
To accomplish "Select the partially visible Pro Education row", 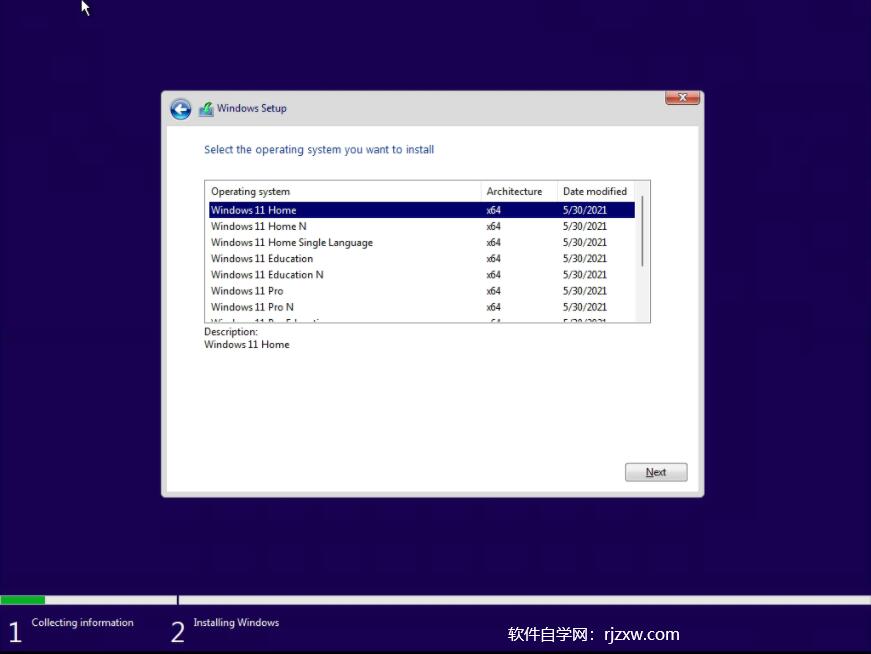I will 300,320.
